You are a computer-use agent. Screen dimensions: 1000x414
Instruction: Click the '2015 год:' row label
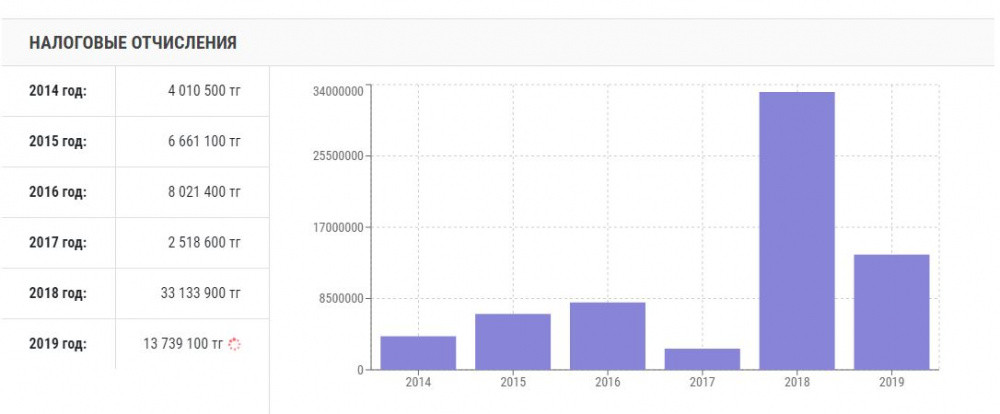[x=58, y=141]
